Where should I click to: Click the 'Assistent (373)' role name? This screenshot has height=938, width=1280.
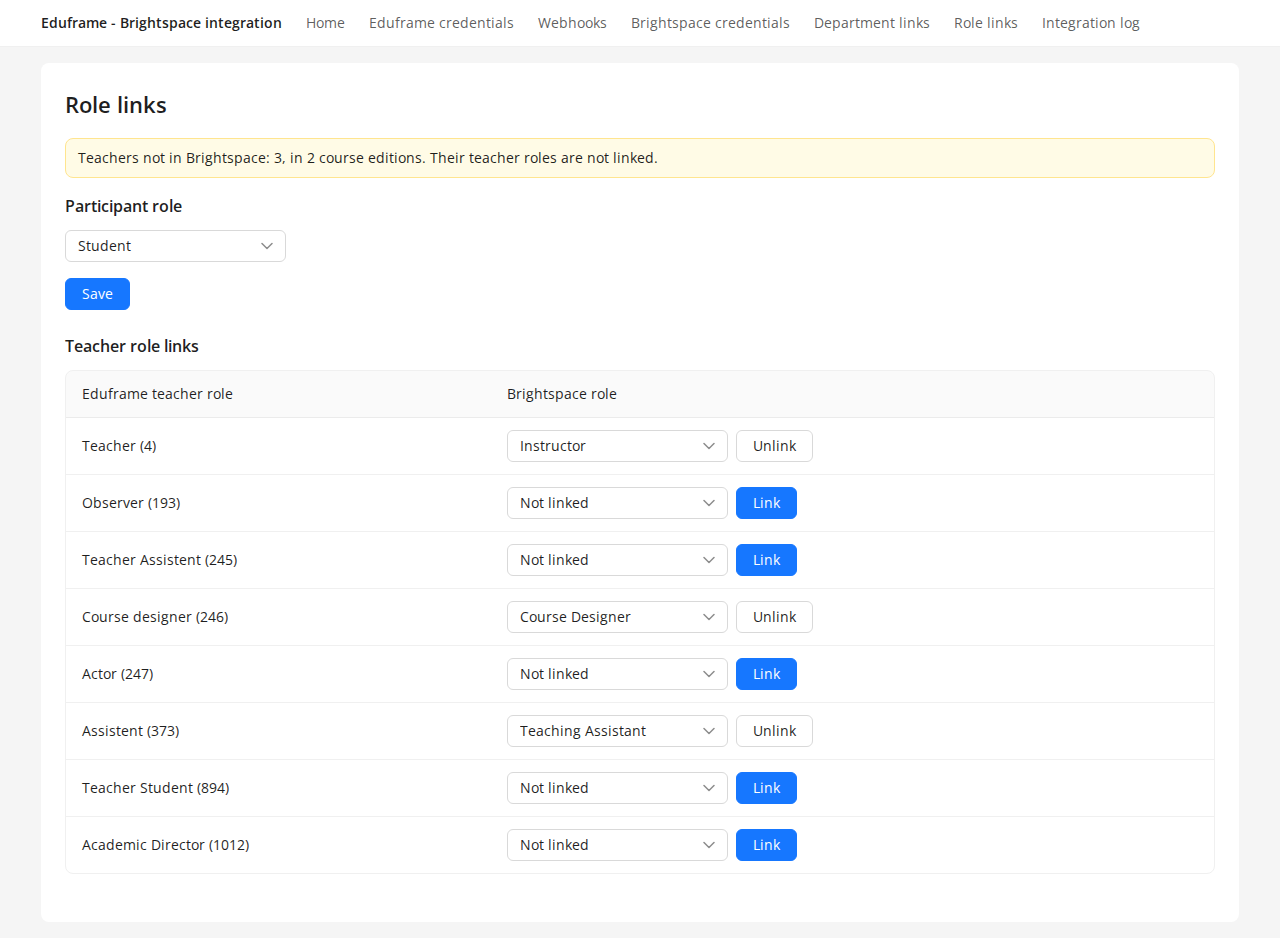(131, 731)
